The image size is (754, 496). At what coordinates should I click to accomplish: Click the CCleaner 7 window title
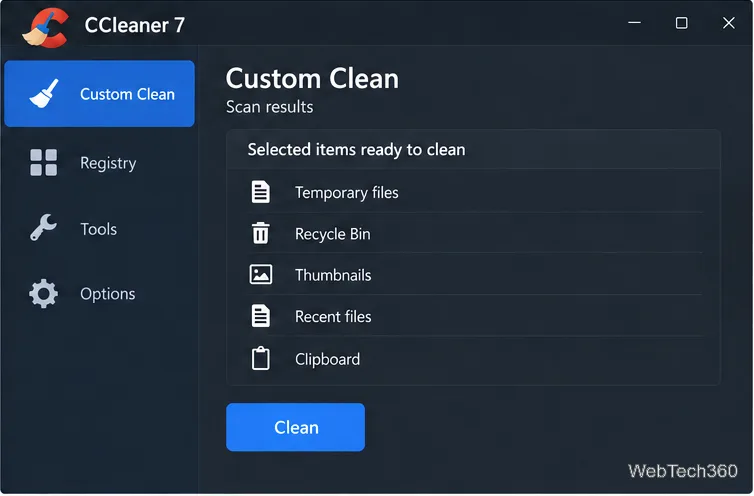(135, 25)
